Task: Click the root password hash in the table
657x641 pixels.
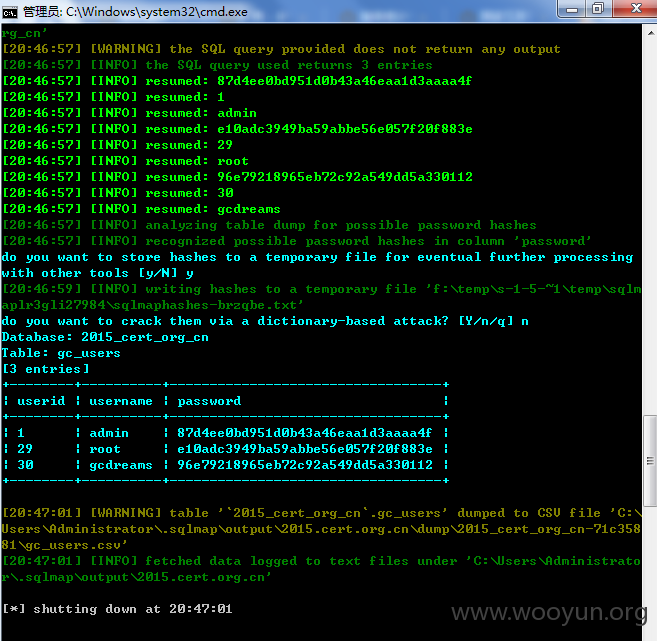Action: [305, 449]
